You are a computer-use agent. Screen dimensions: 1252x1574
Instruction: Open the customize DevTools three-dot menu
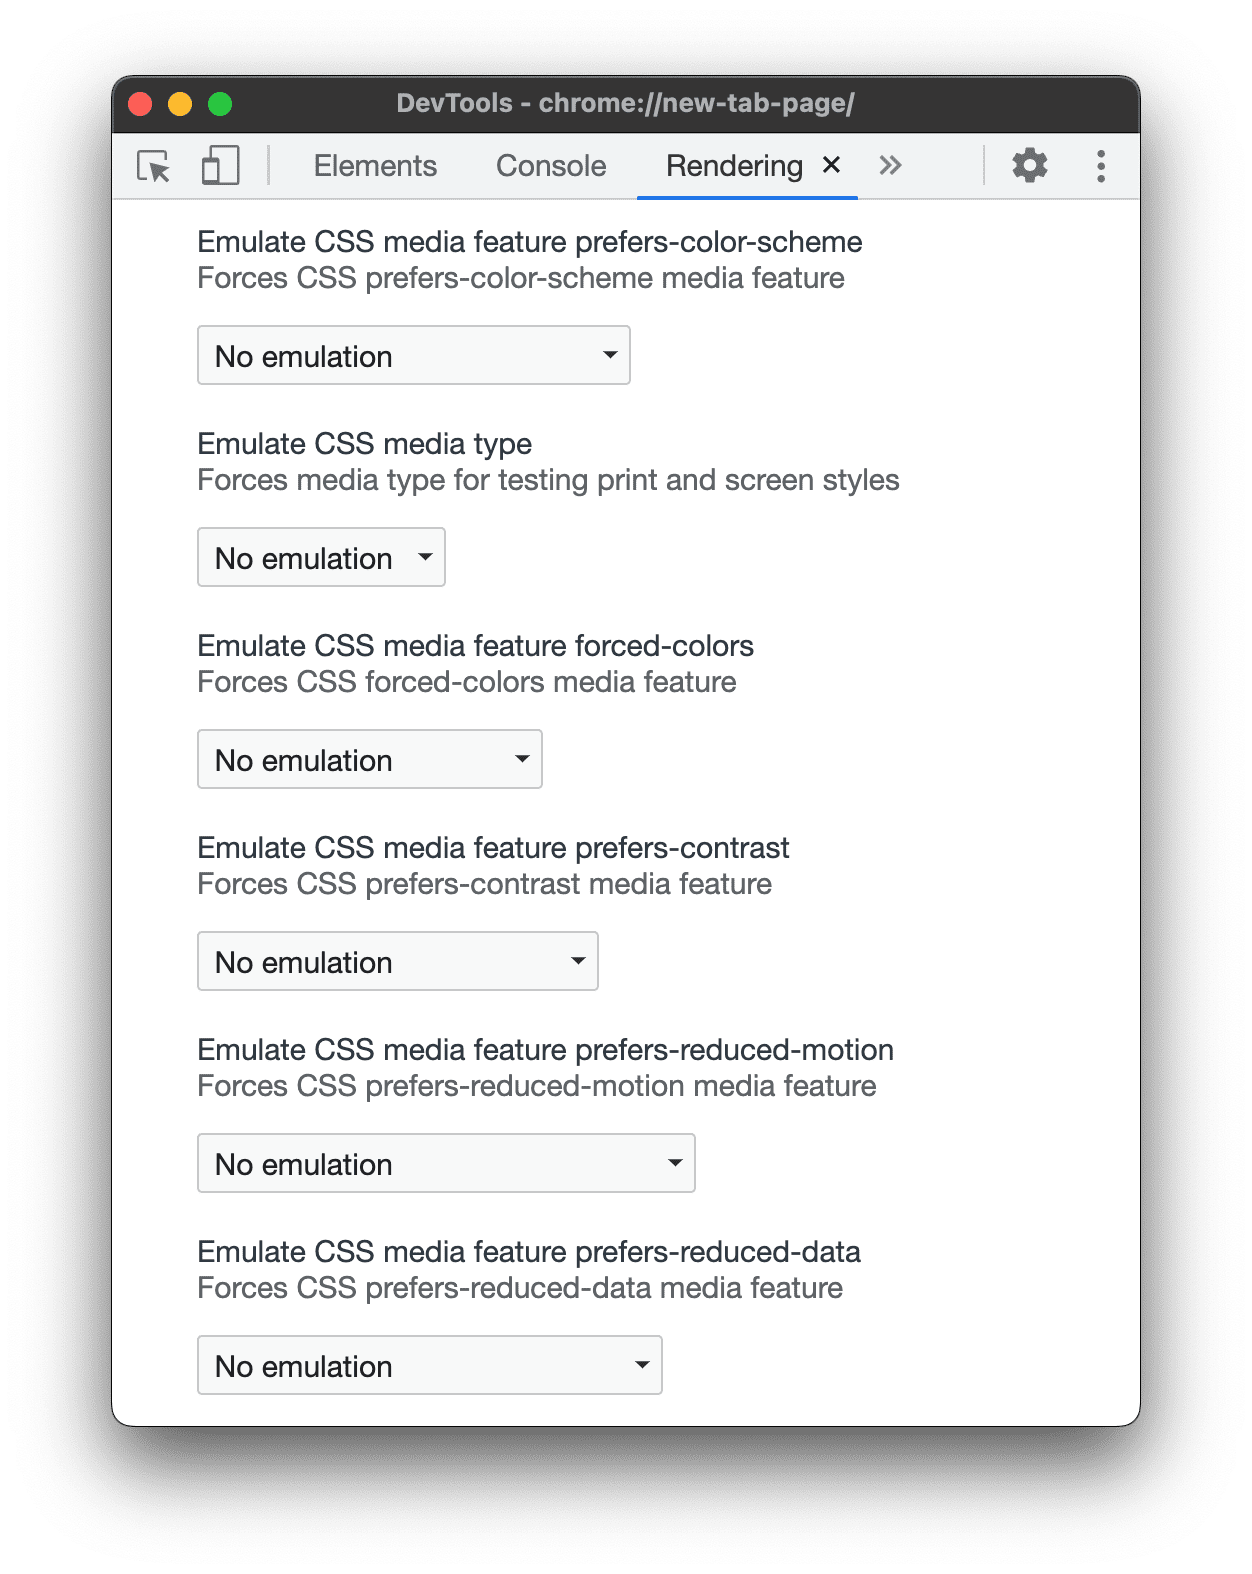click(1100, 165)
